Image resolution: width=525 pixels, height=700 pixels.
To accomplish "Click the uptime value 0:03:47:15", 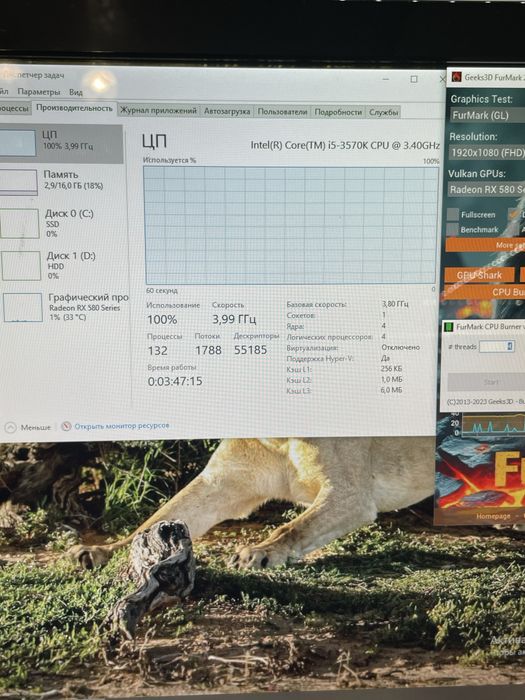I will (175, 381).
